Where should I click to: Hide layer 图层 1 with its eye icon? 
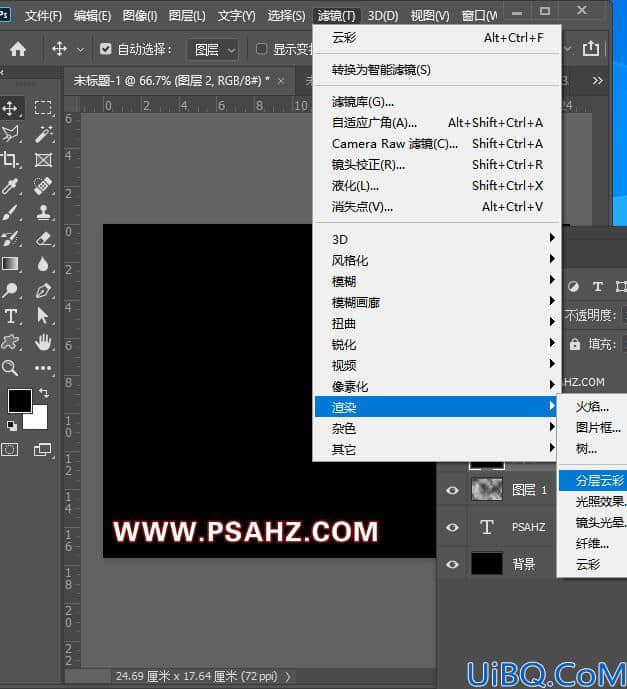click(x=453, y=490)
